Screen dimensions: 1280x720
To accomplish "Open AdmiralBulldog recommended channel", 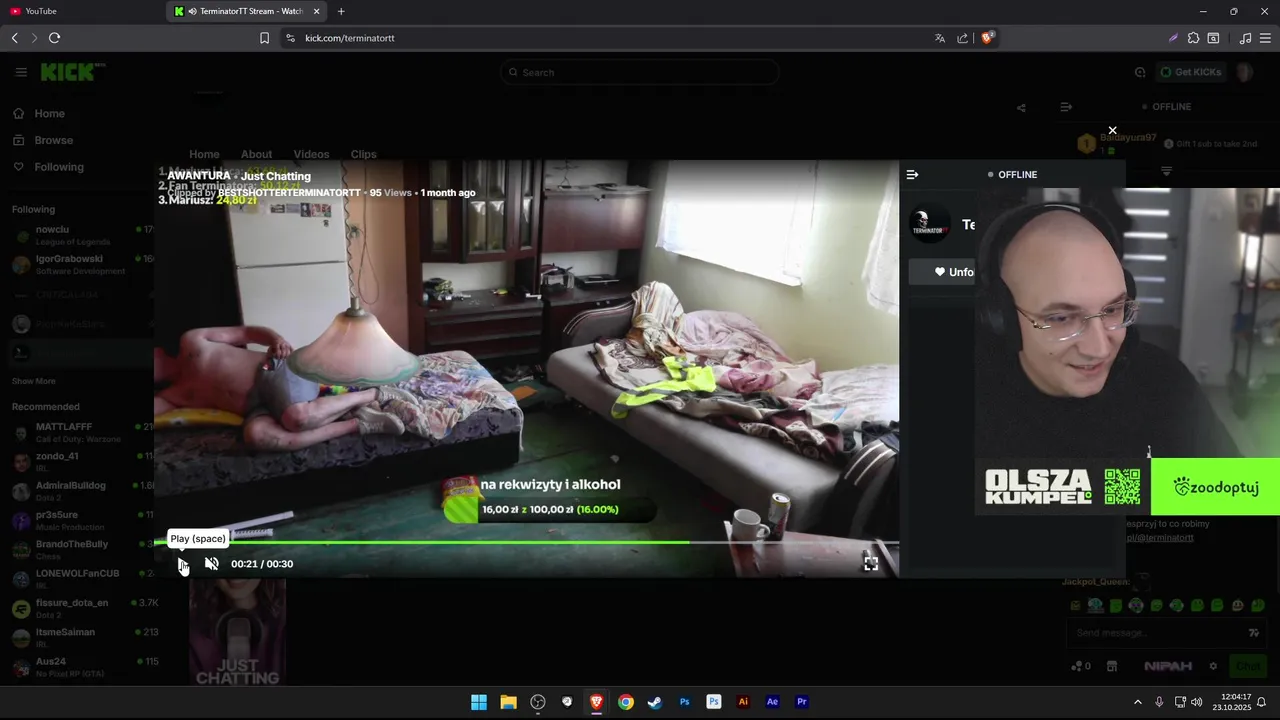I will [x=82, y=490].
